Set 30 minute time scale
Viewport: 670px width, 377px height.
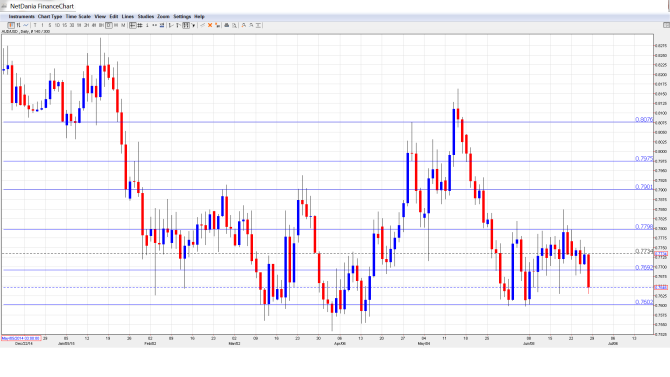(72, 26)
